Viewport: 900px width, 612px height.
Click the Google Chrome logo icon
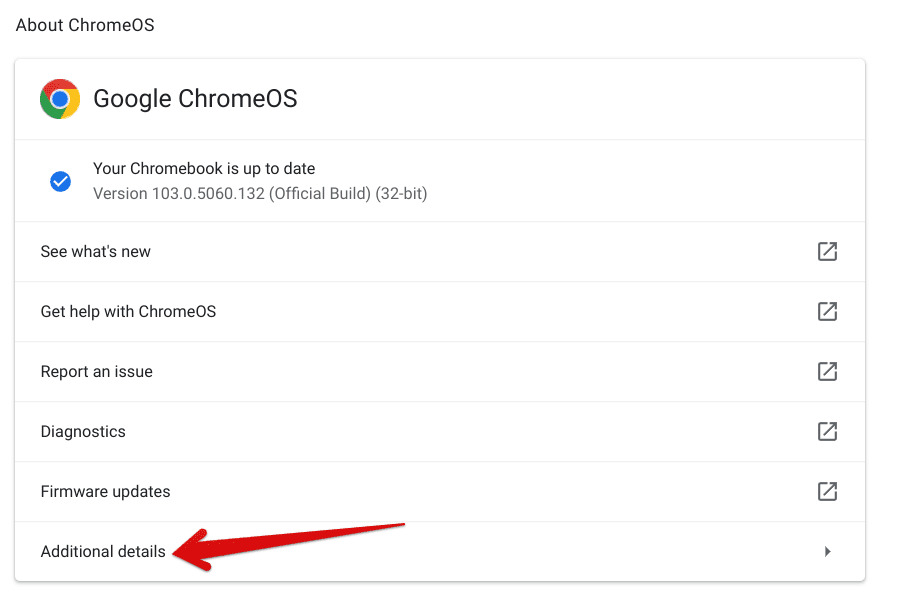60,99
